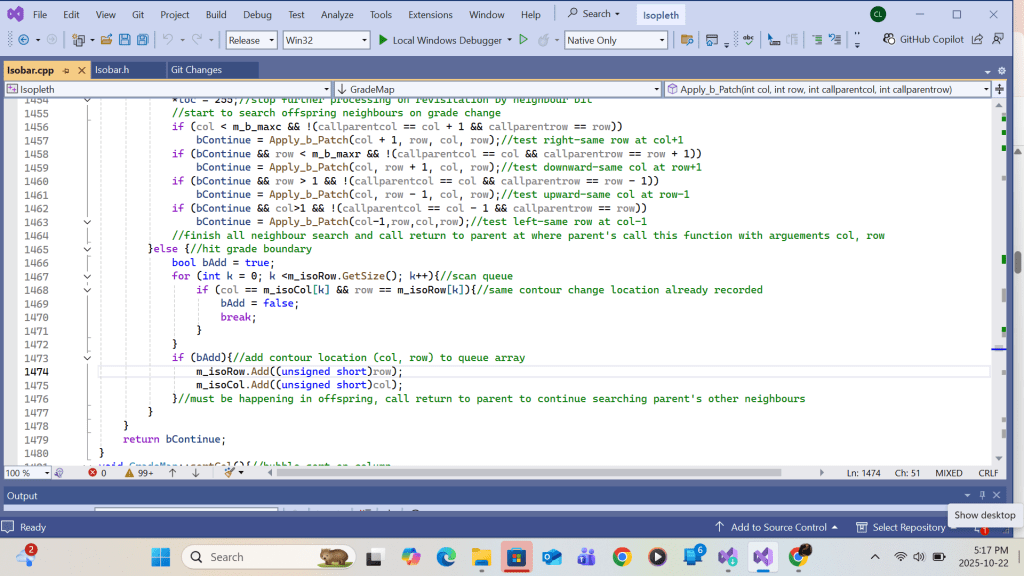Click the Navigate Backward arrow icon
Screen dimensions: 1024x576
click(22, 40)
